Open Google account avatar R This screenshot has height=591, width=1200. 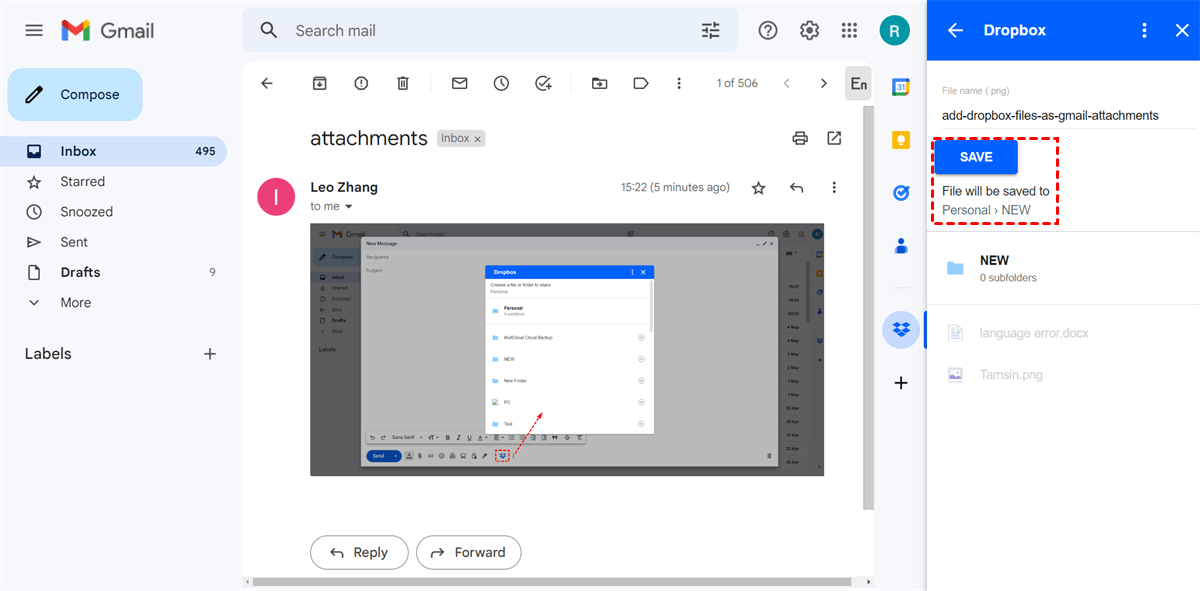[x=894, y=30]
